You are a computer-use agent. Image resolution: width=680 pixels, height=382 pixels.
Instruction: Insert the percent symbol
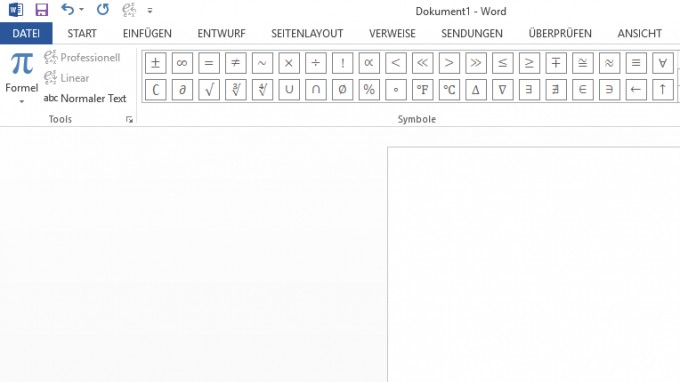click(369, 90)
